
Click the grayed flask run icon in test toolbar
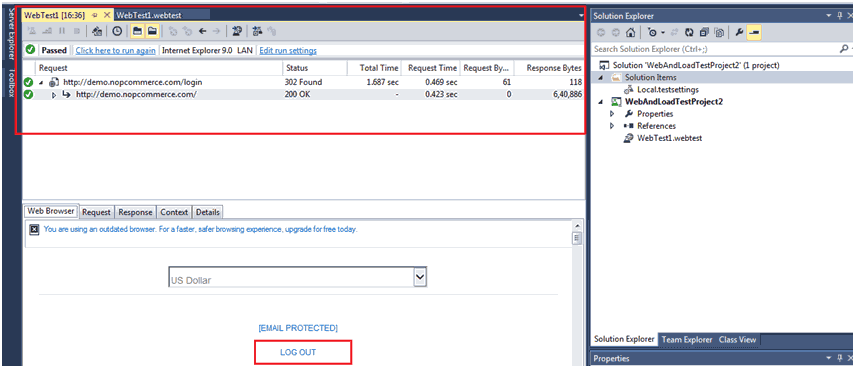31,31
